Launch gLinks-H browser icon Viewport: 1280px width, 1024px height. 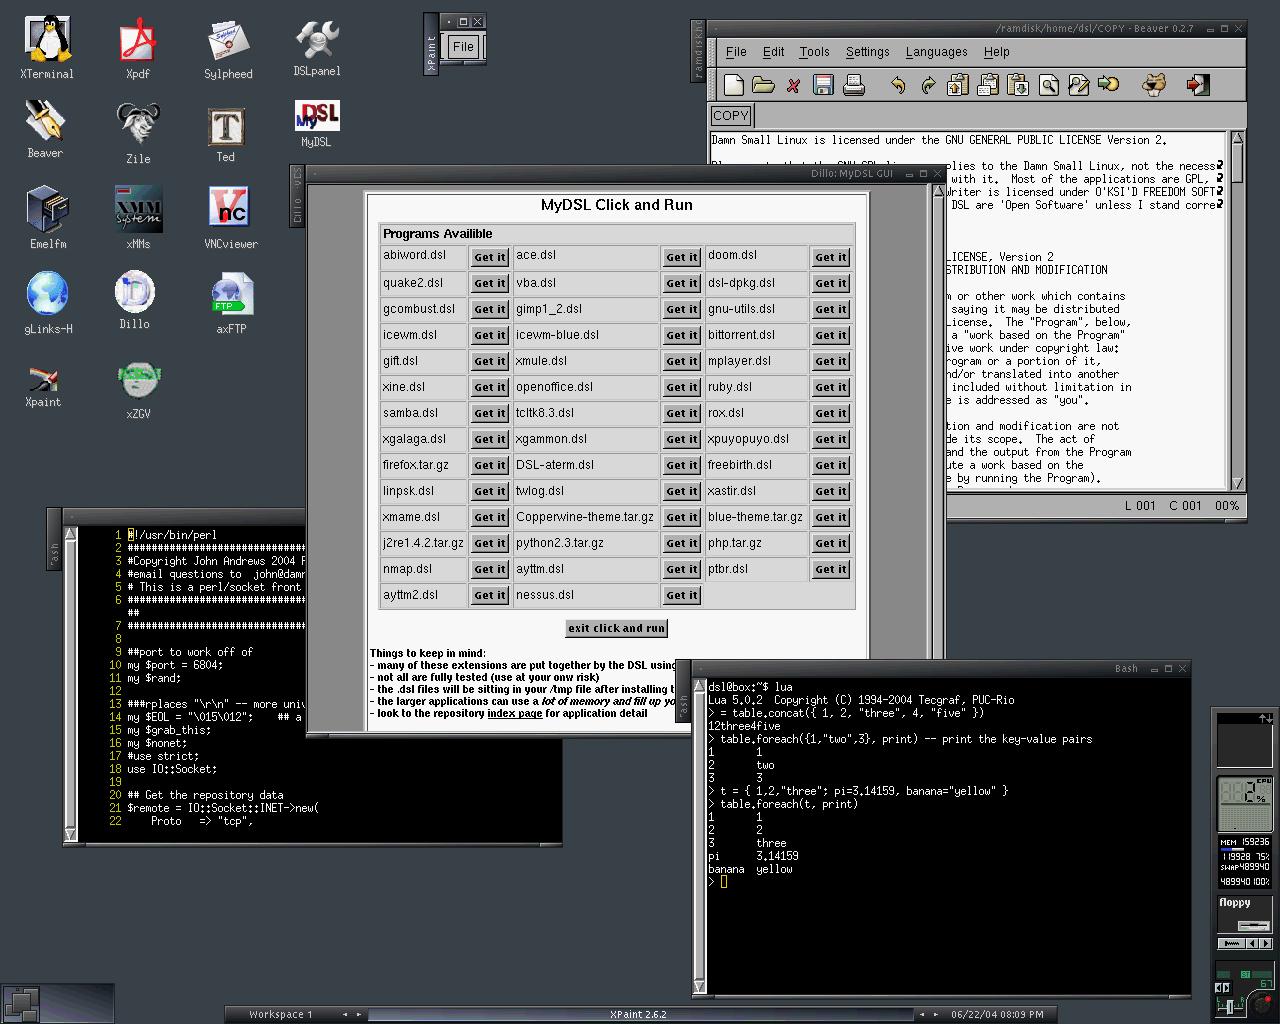click(48, 302)
